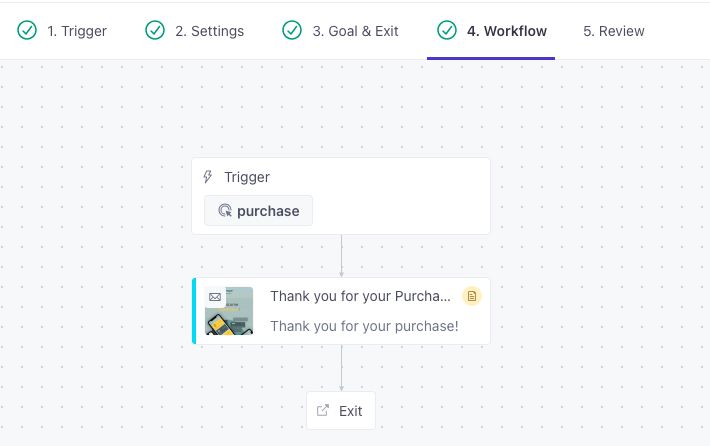Select the Exit node label
Screen dimensions: 710x446
click(x=351, y=410)
